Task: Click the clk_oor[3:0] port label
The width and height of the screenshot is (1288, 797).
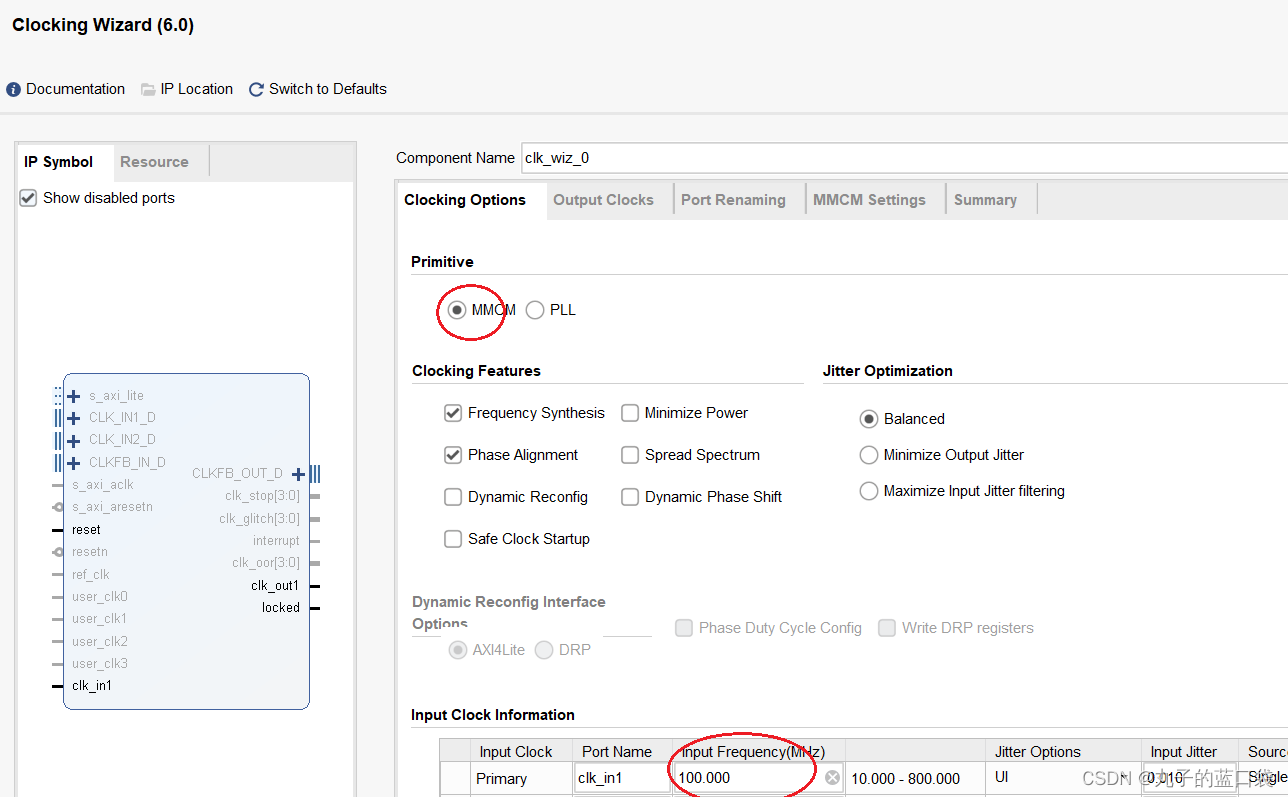Action: (266, 563)
